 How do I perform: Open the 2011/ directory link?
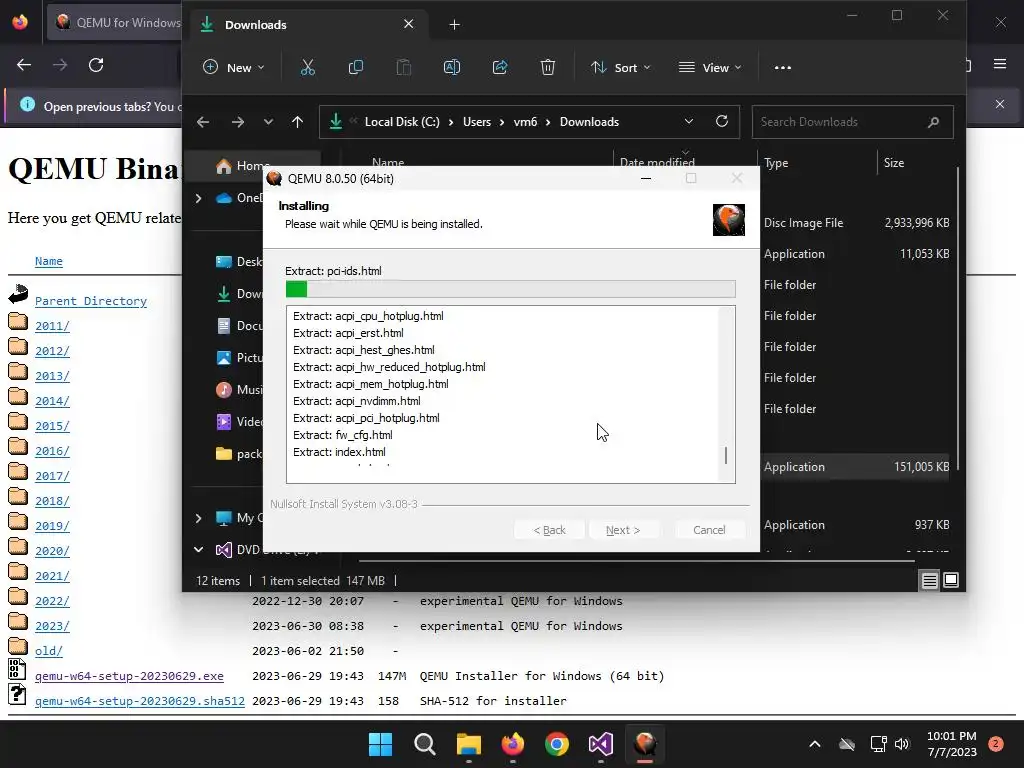click(x=52, y=326)
